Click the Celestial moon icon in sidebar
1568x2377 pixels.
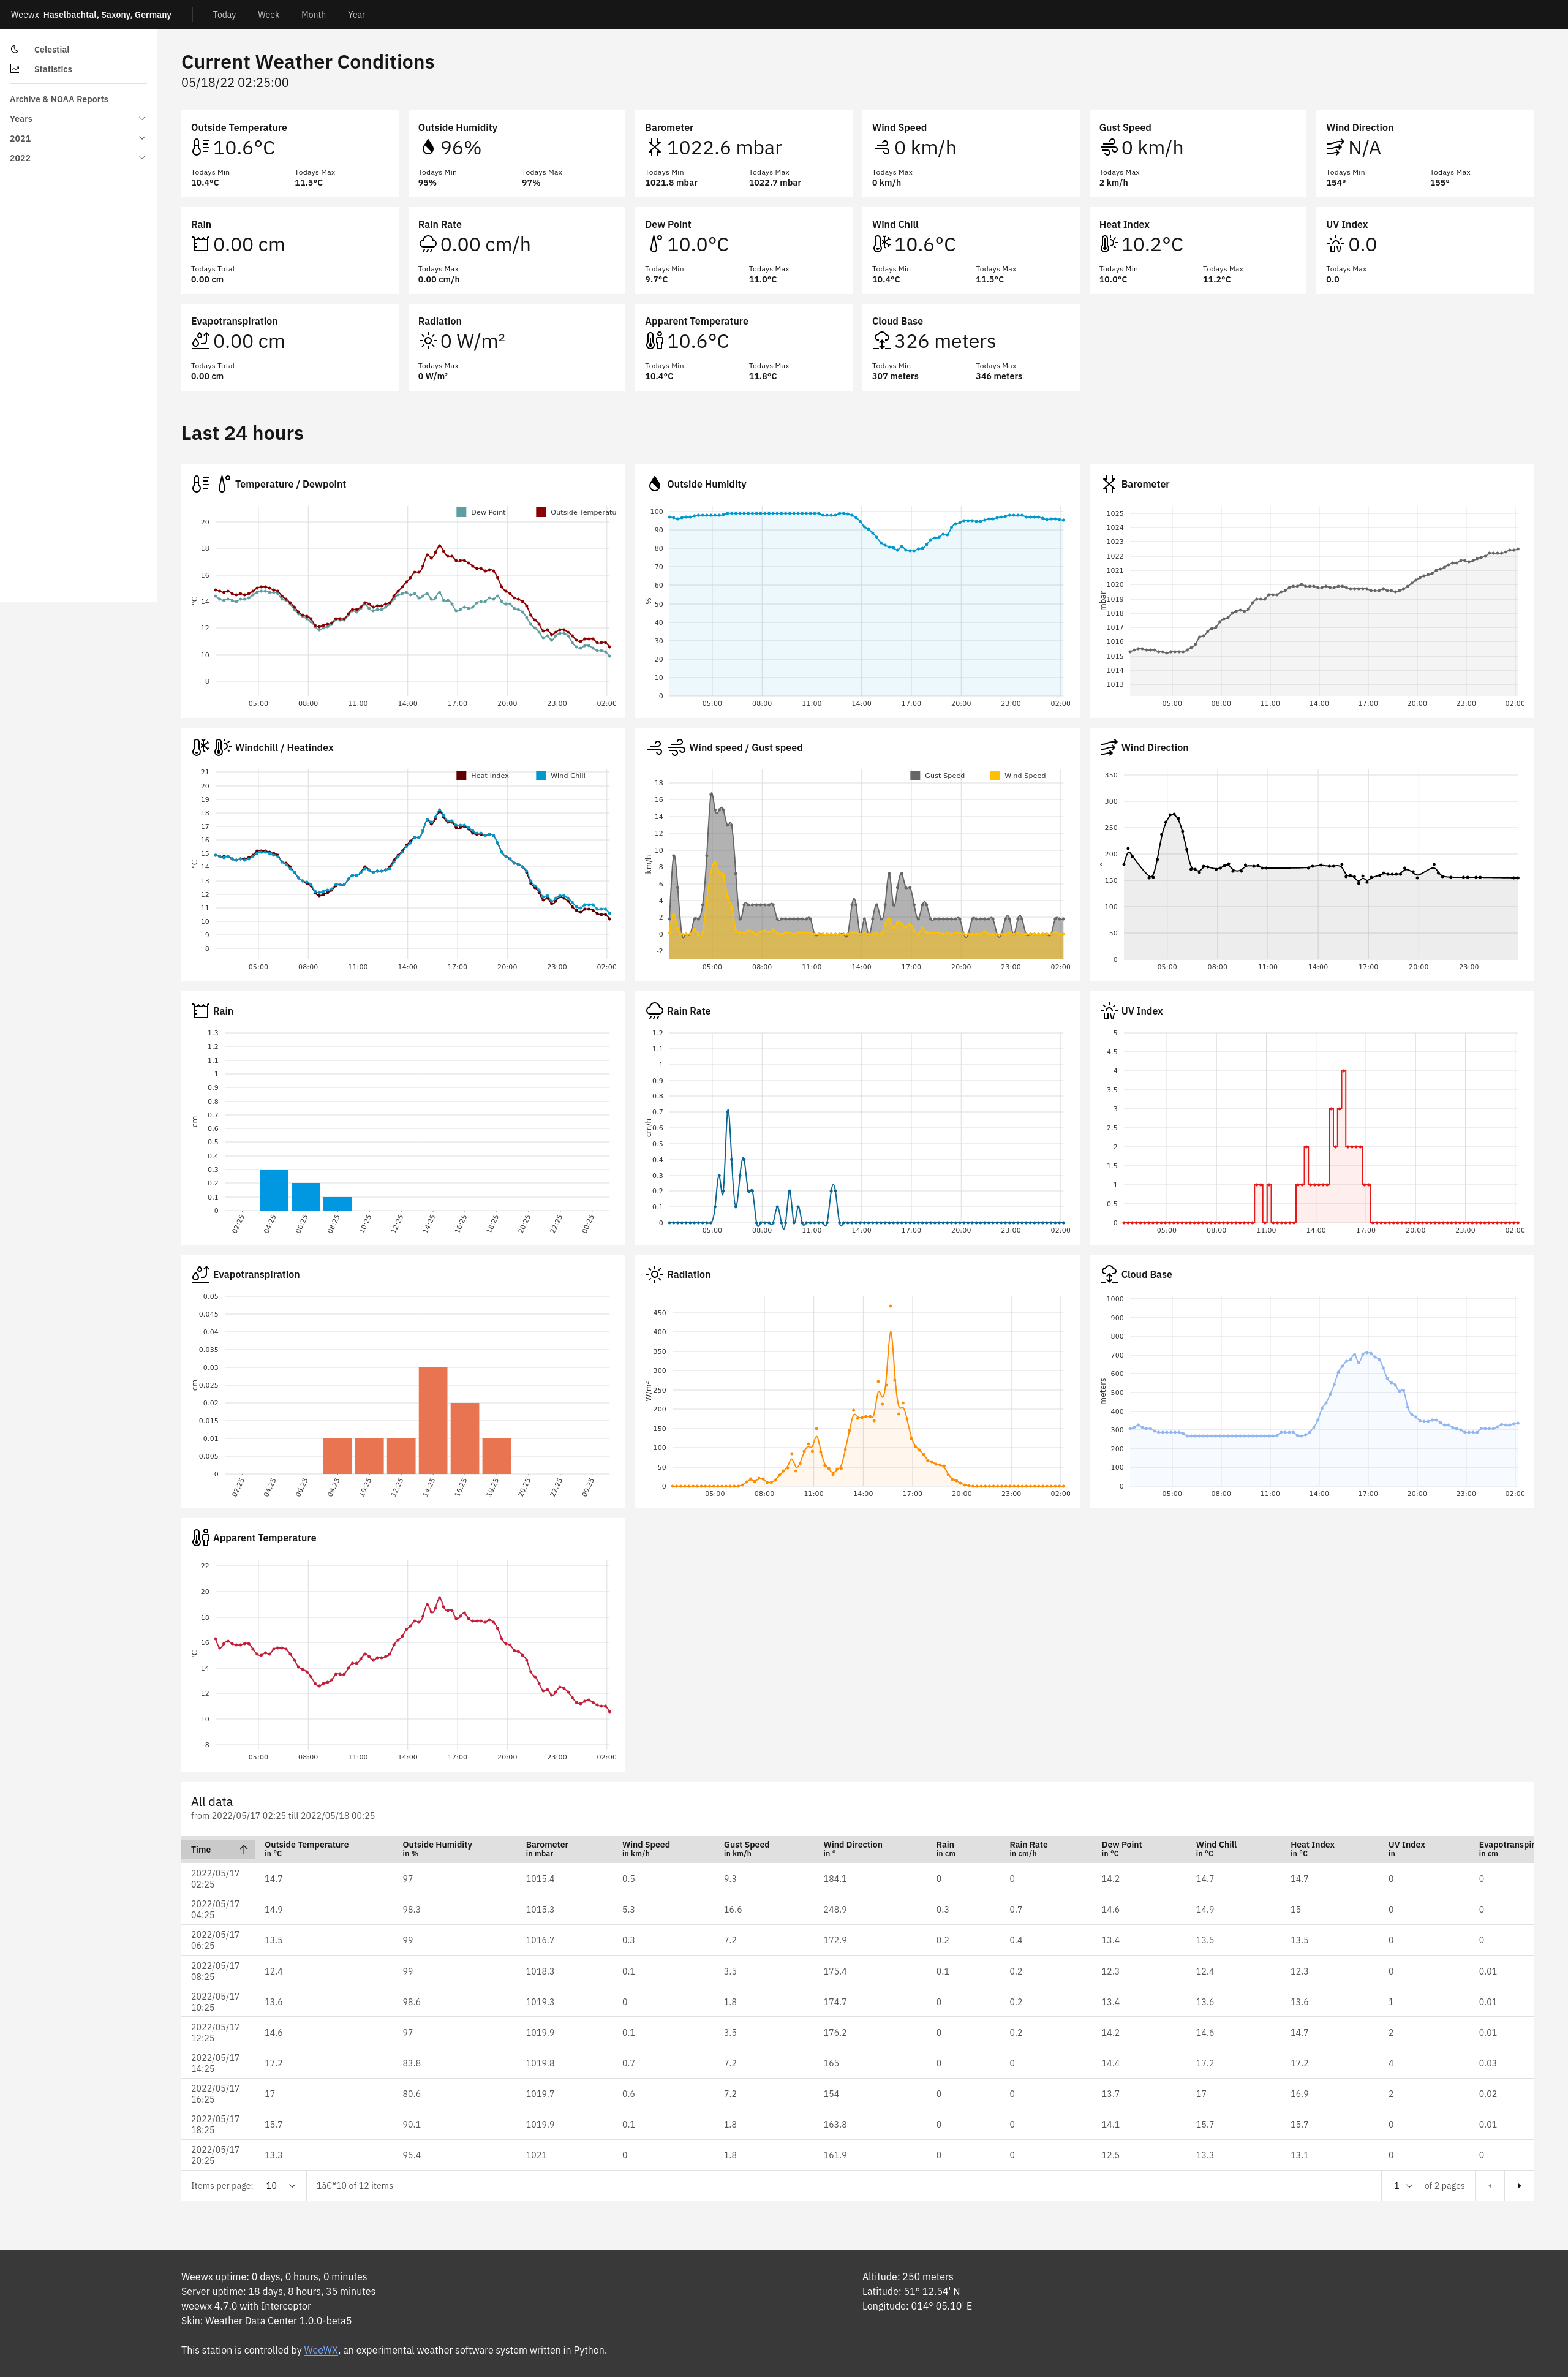pyautogui.click(x=15, y=49)
